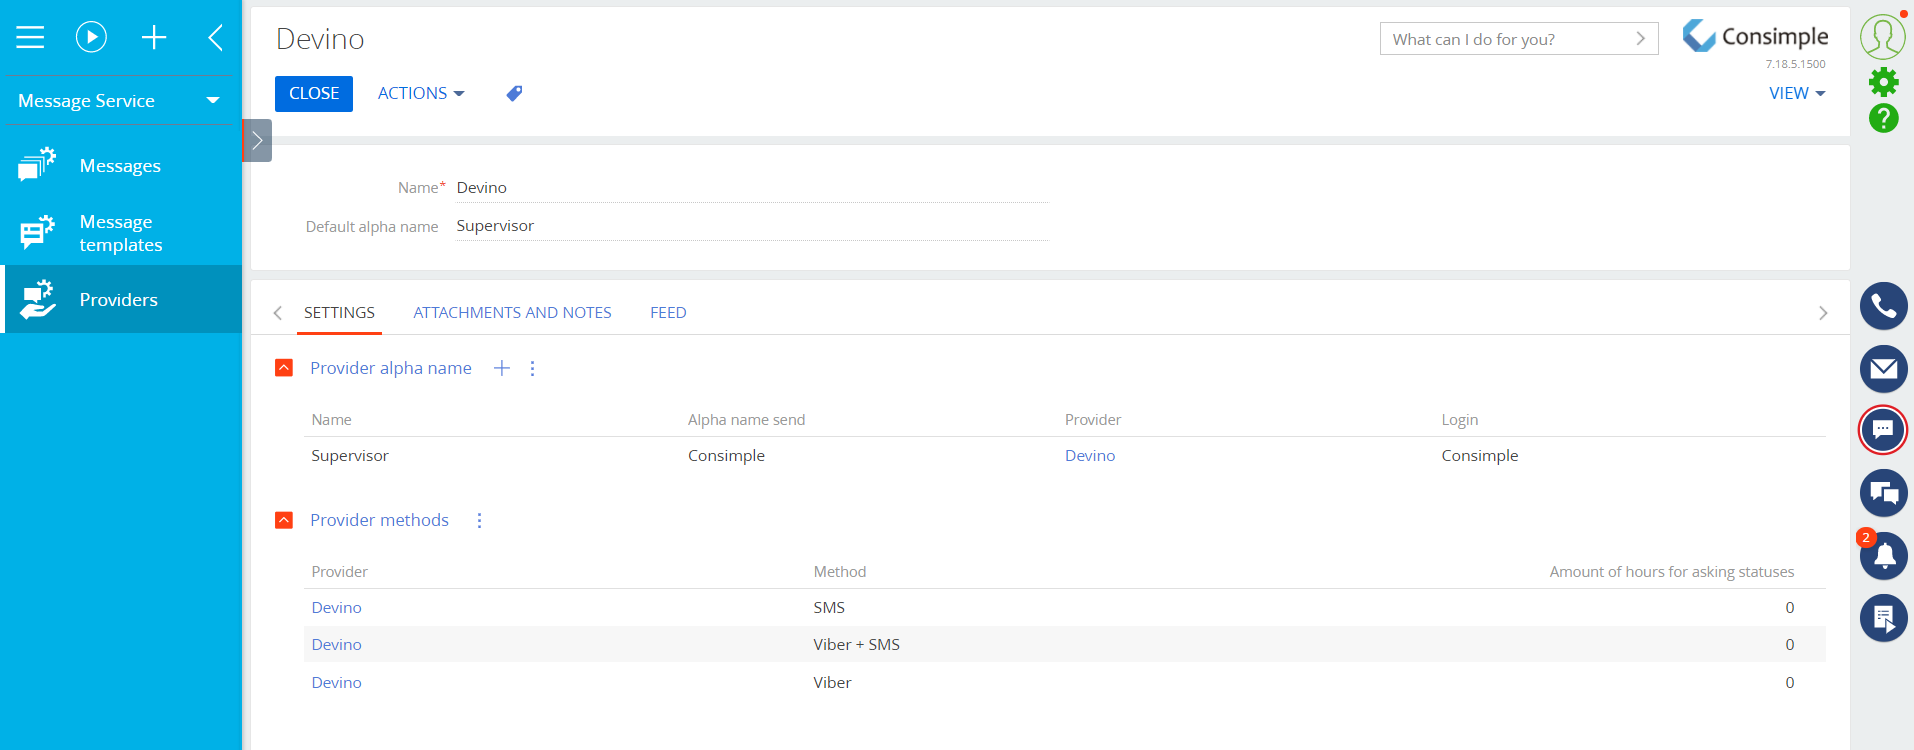Viewport: 1914px width, 750px height.
Task: Click the hours value 0 in SMS row
Action: pos(1789,608)
